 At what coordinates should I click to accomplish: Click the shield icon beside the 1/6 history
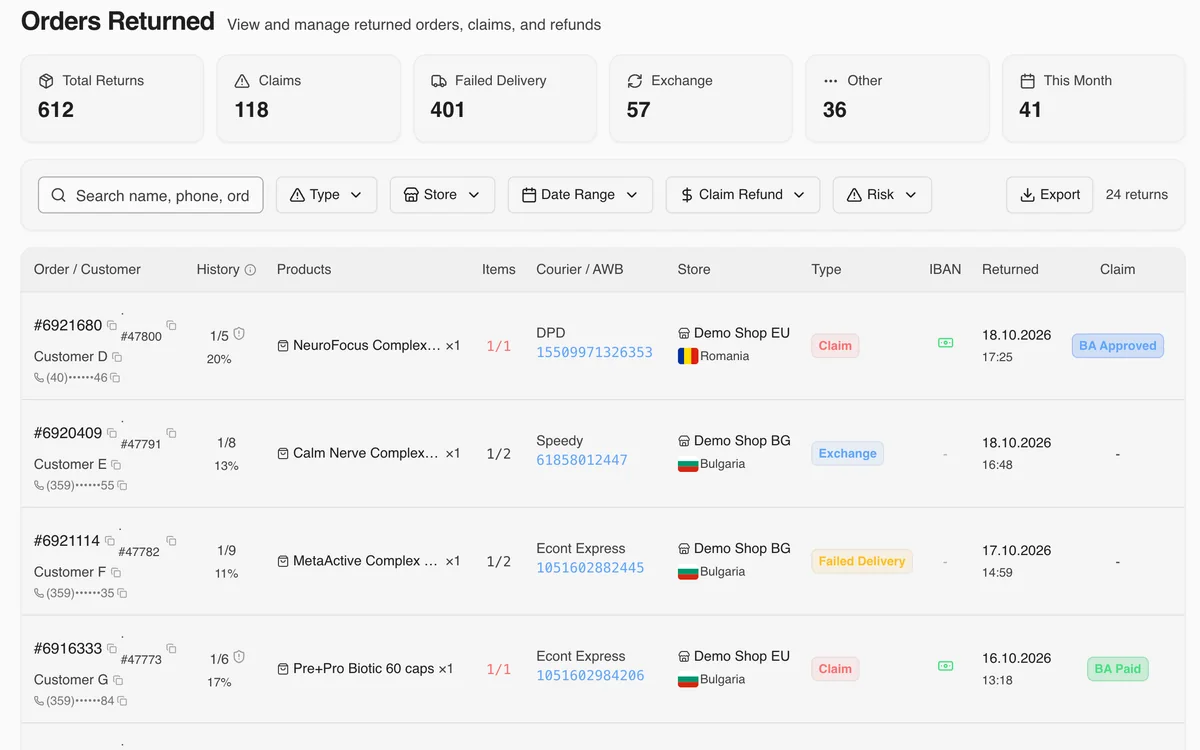(239, 658)
